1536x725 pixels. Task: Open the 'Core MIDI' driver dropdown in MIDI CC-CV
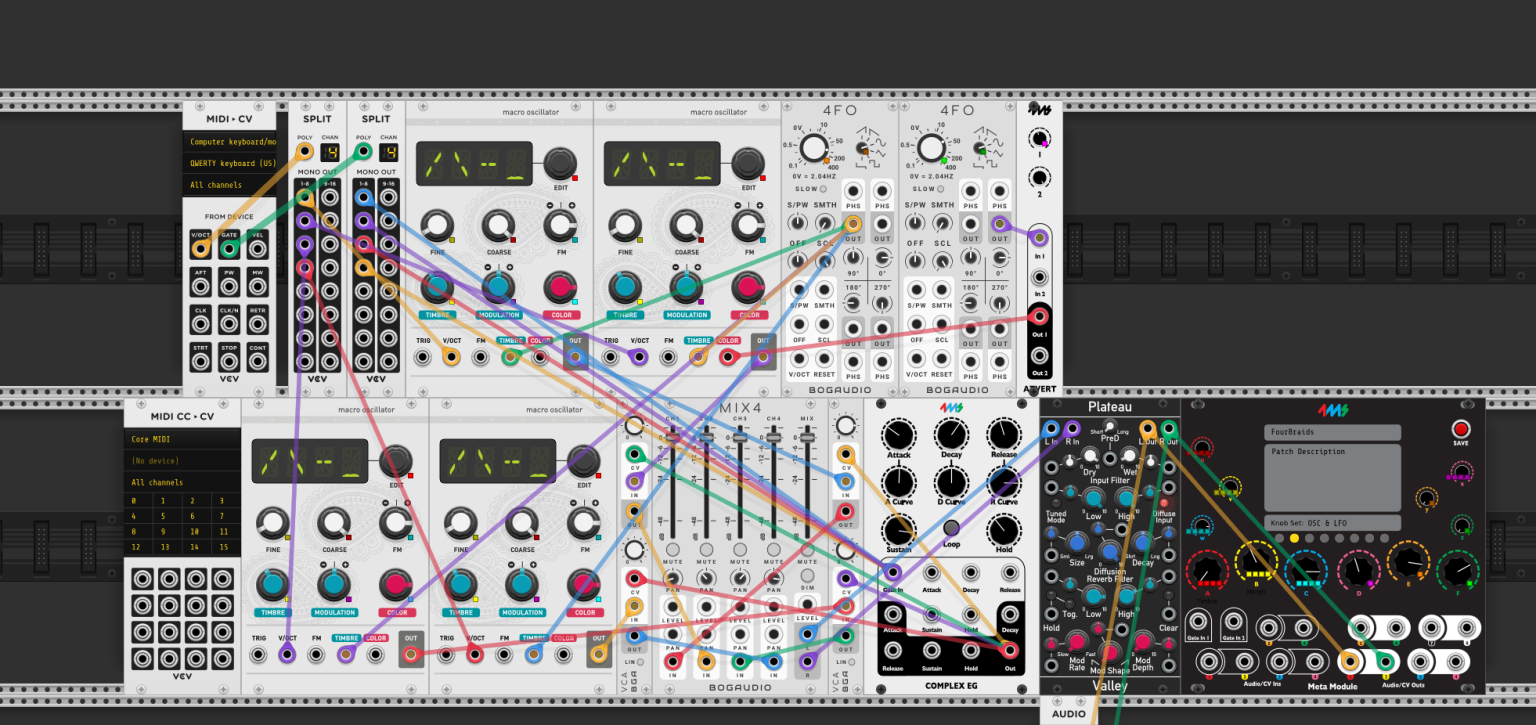point(182,439)
